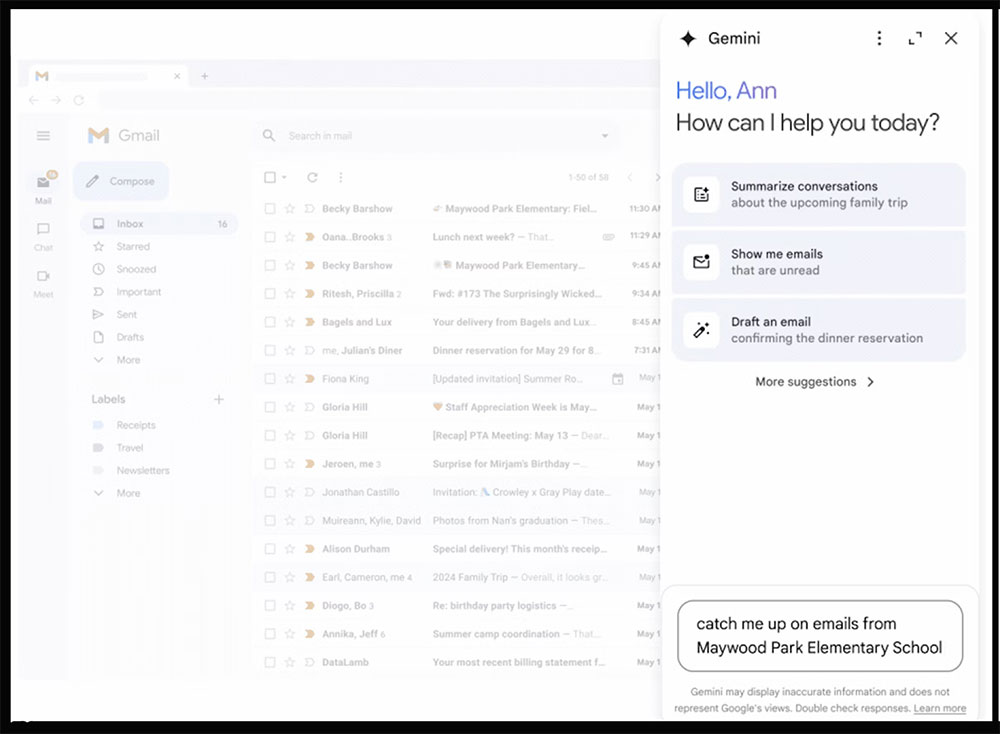Open search options dropdown arrow
This screenshot has width=1000, height=734.
605,136
